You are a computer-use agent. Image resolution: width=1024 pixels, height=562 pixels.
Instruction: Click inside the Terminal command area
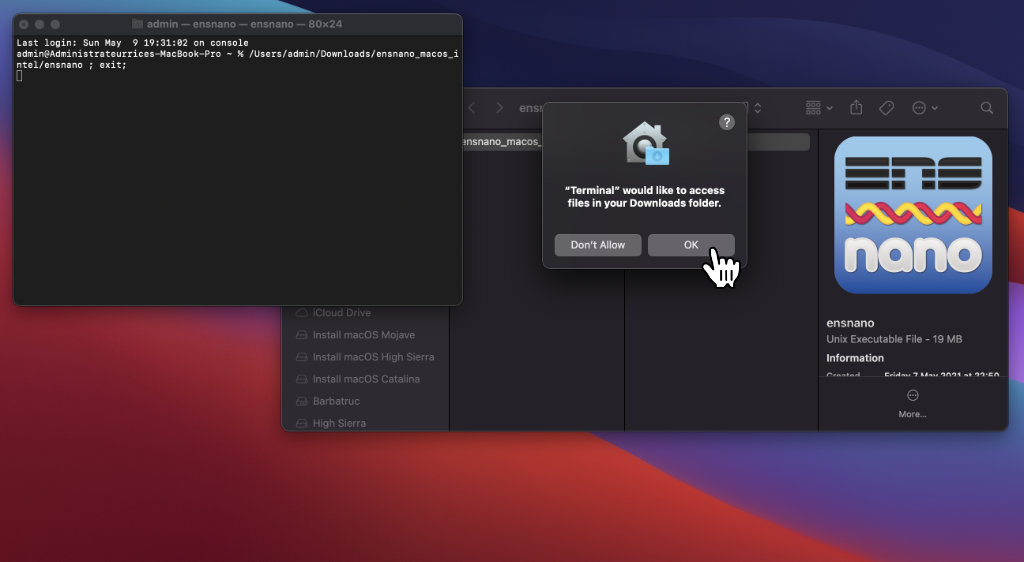(238, 170)
